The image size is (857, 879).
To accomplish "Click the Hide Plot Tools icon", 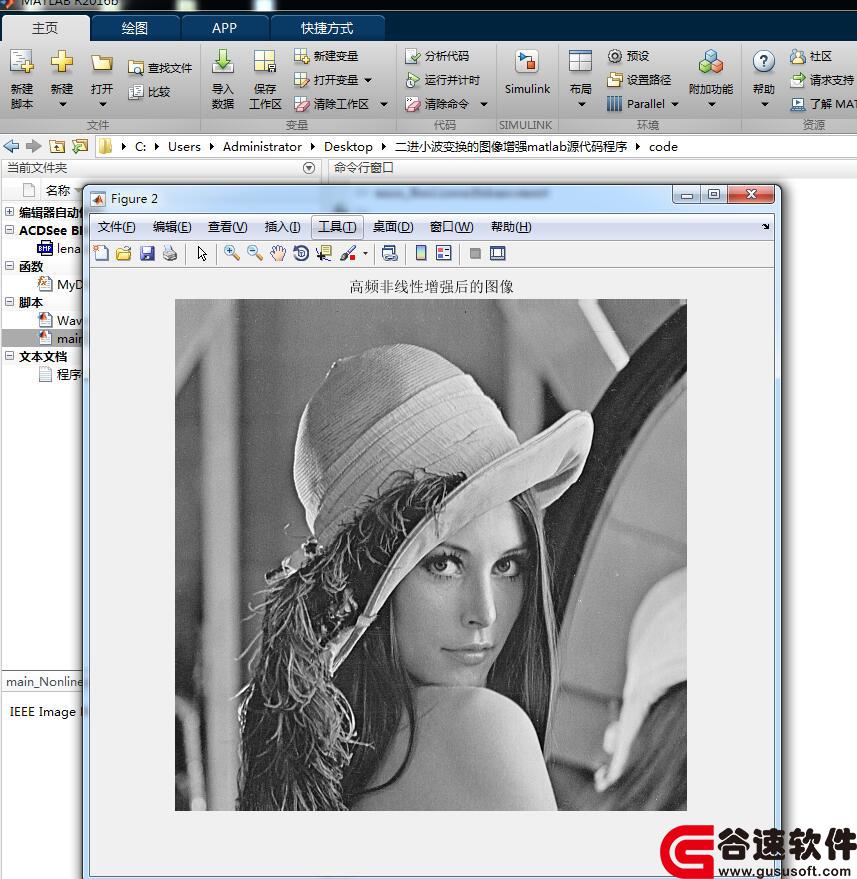I will point(475,253).
